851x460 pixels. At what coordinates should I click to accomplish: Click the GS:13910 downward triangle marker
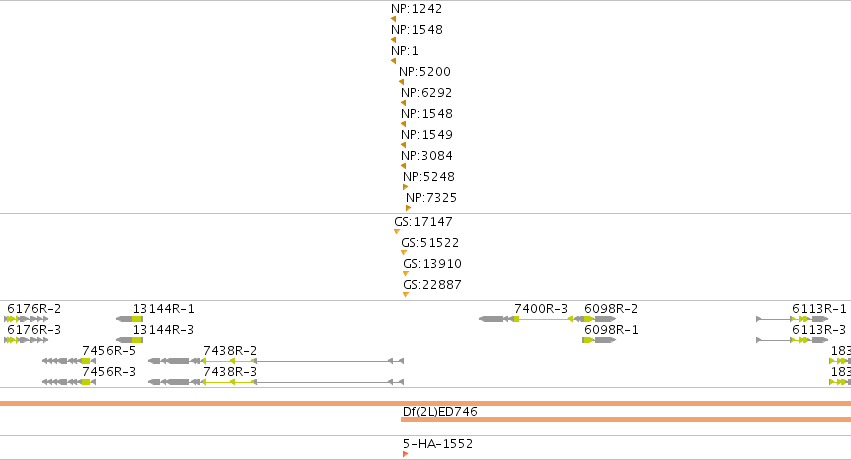tap(406, 273)
